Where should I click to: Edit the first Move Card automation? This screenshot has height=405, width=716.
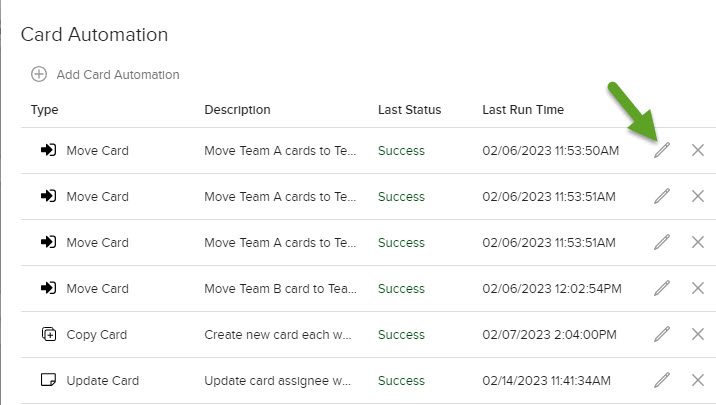coord(662,150)
